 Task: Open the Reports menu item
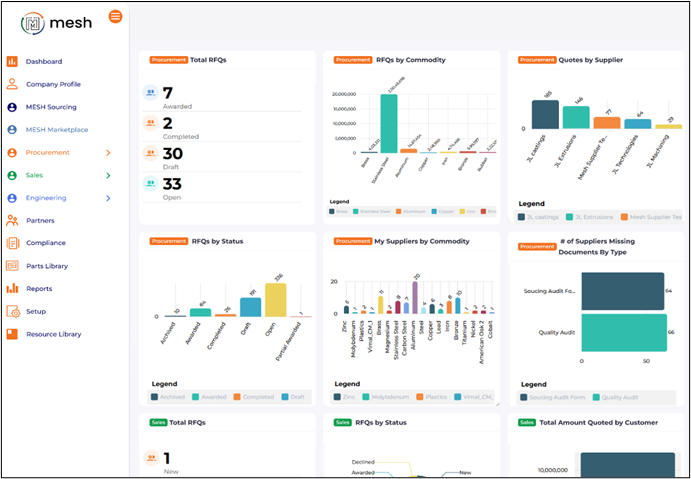[39, 289]
